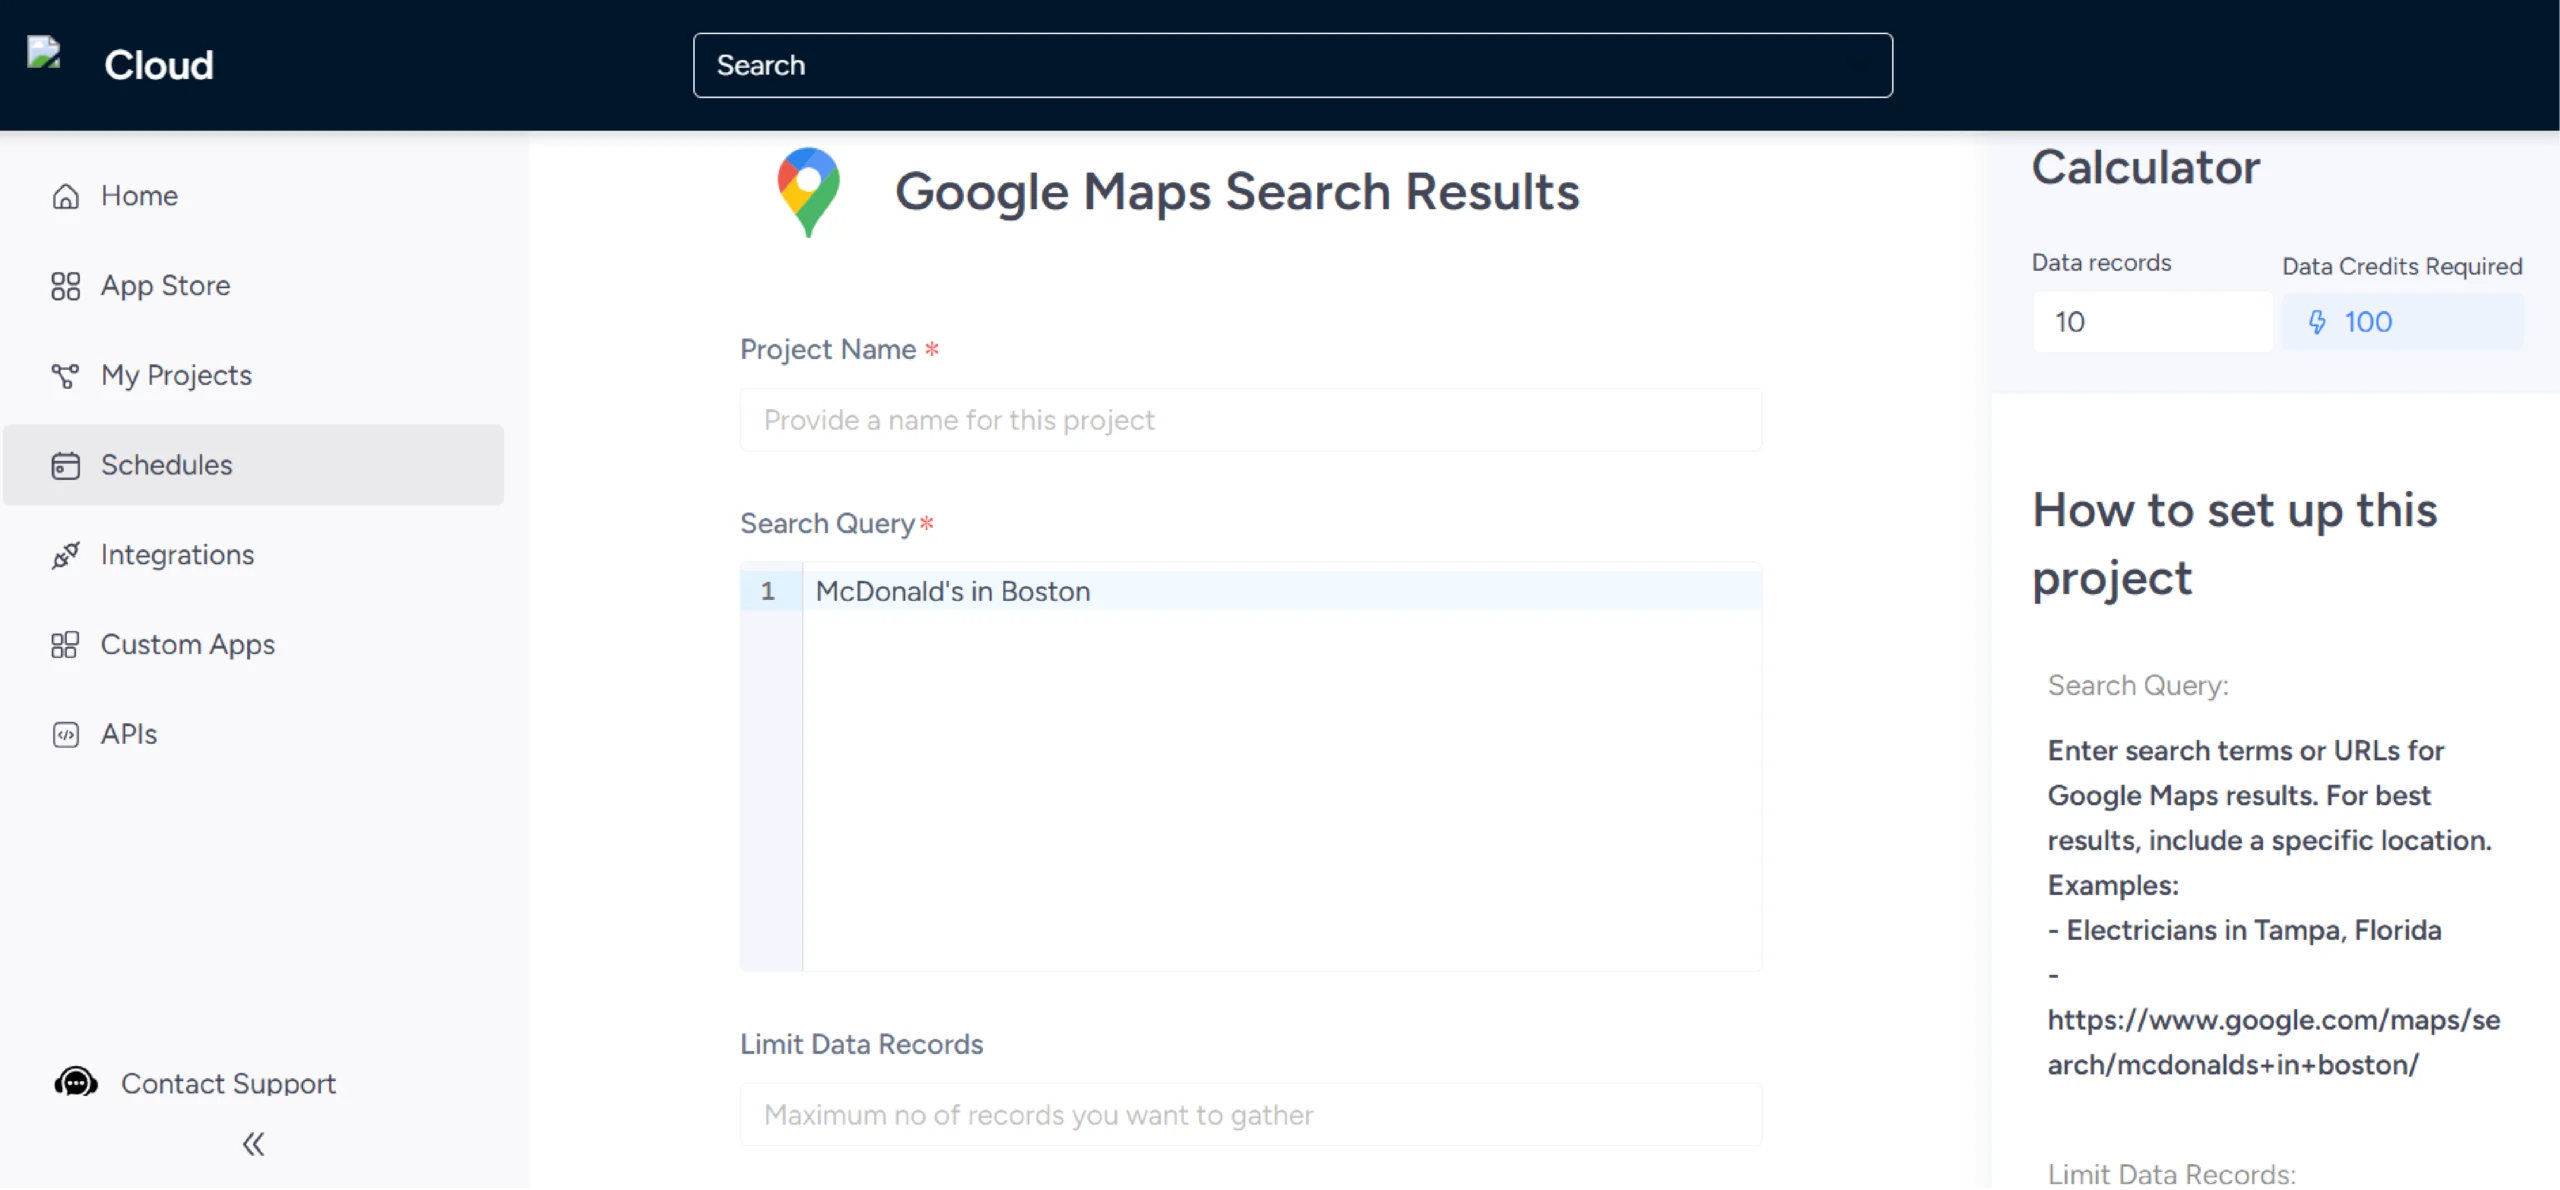This screenshot has width=2560, height=1190.
Task: Collapse the sidebar with double chevron
Action: click(x=253, y=1144)
